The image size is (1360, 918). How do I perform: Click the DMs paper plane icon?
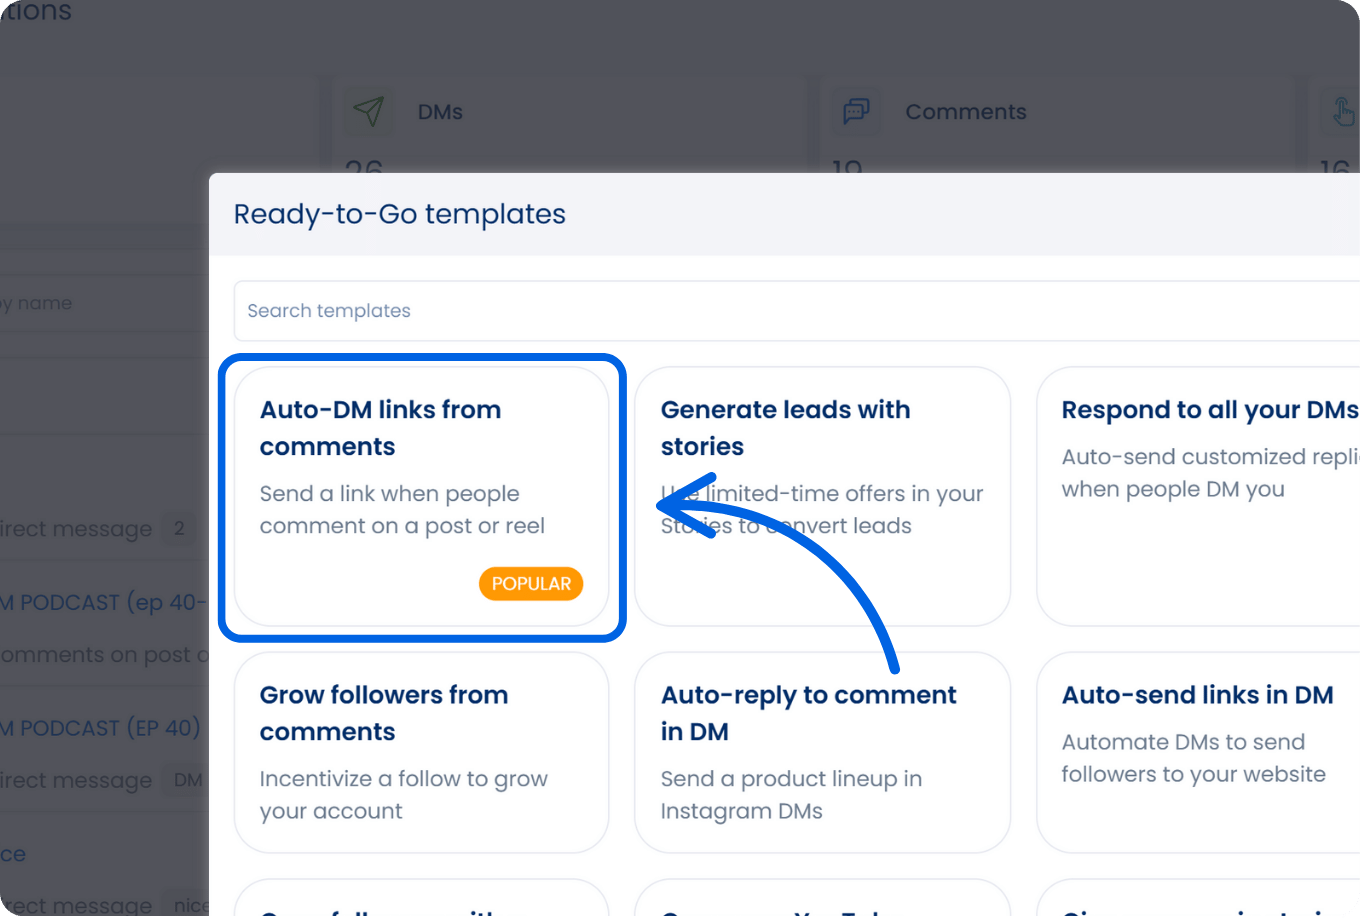[370, 112]
